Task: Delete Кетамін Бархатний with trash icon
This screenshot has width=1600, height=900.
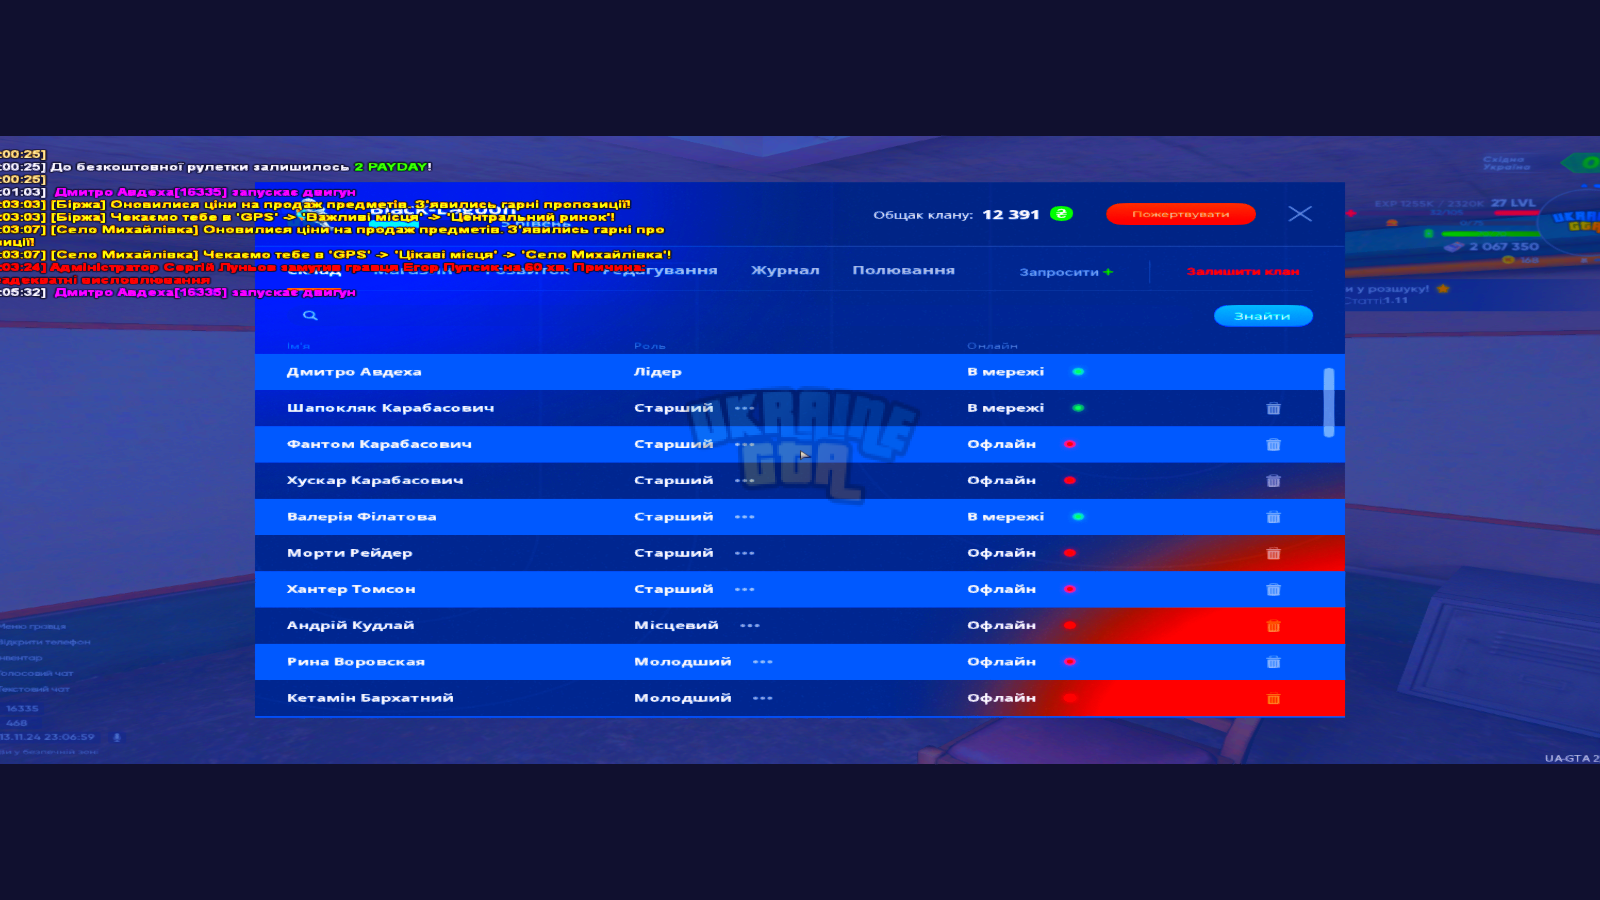Action: click(x=1273, y=698)
